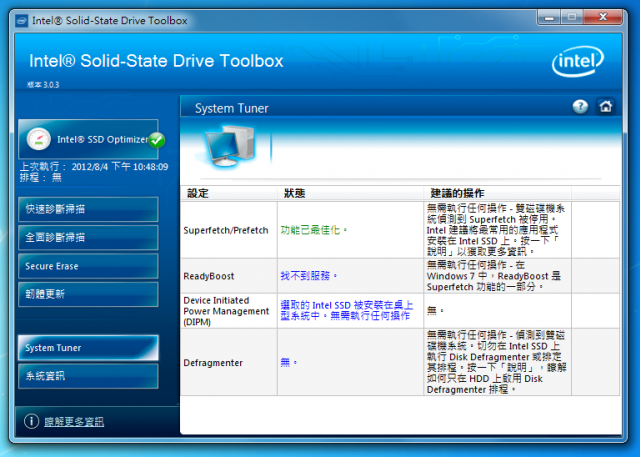Close the Toolbox window
The width and height of the screenshot is (640, 457).
tap(603, 17)
